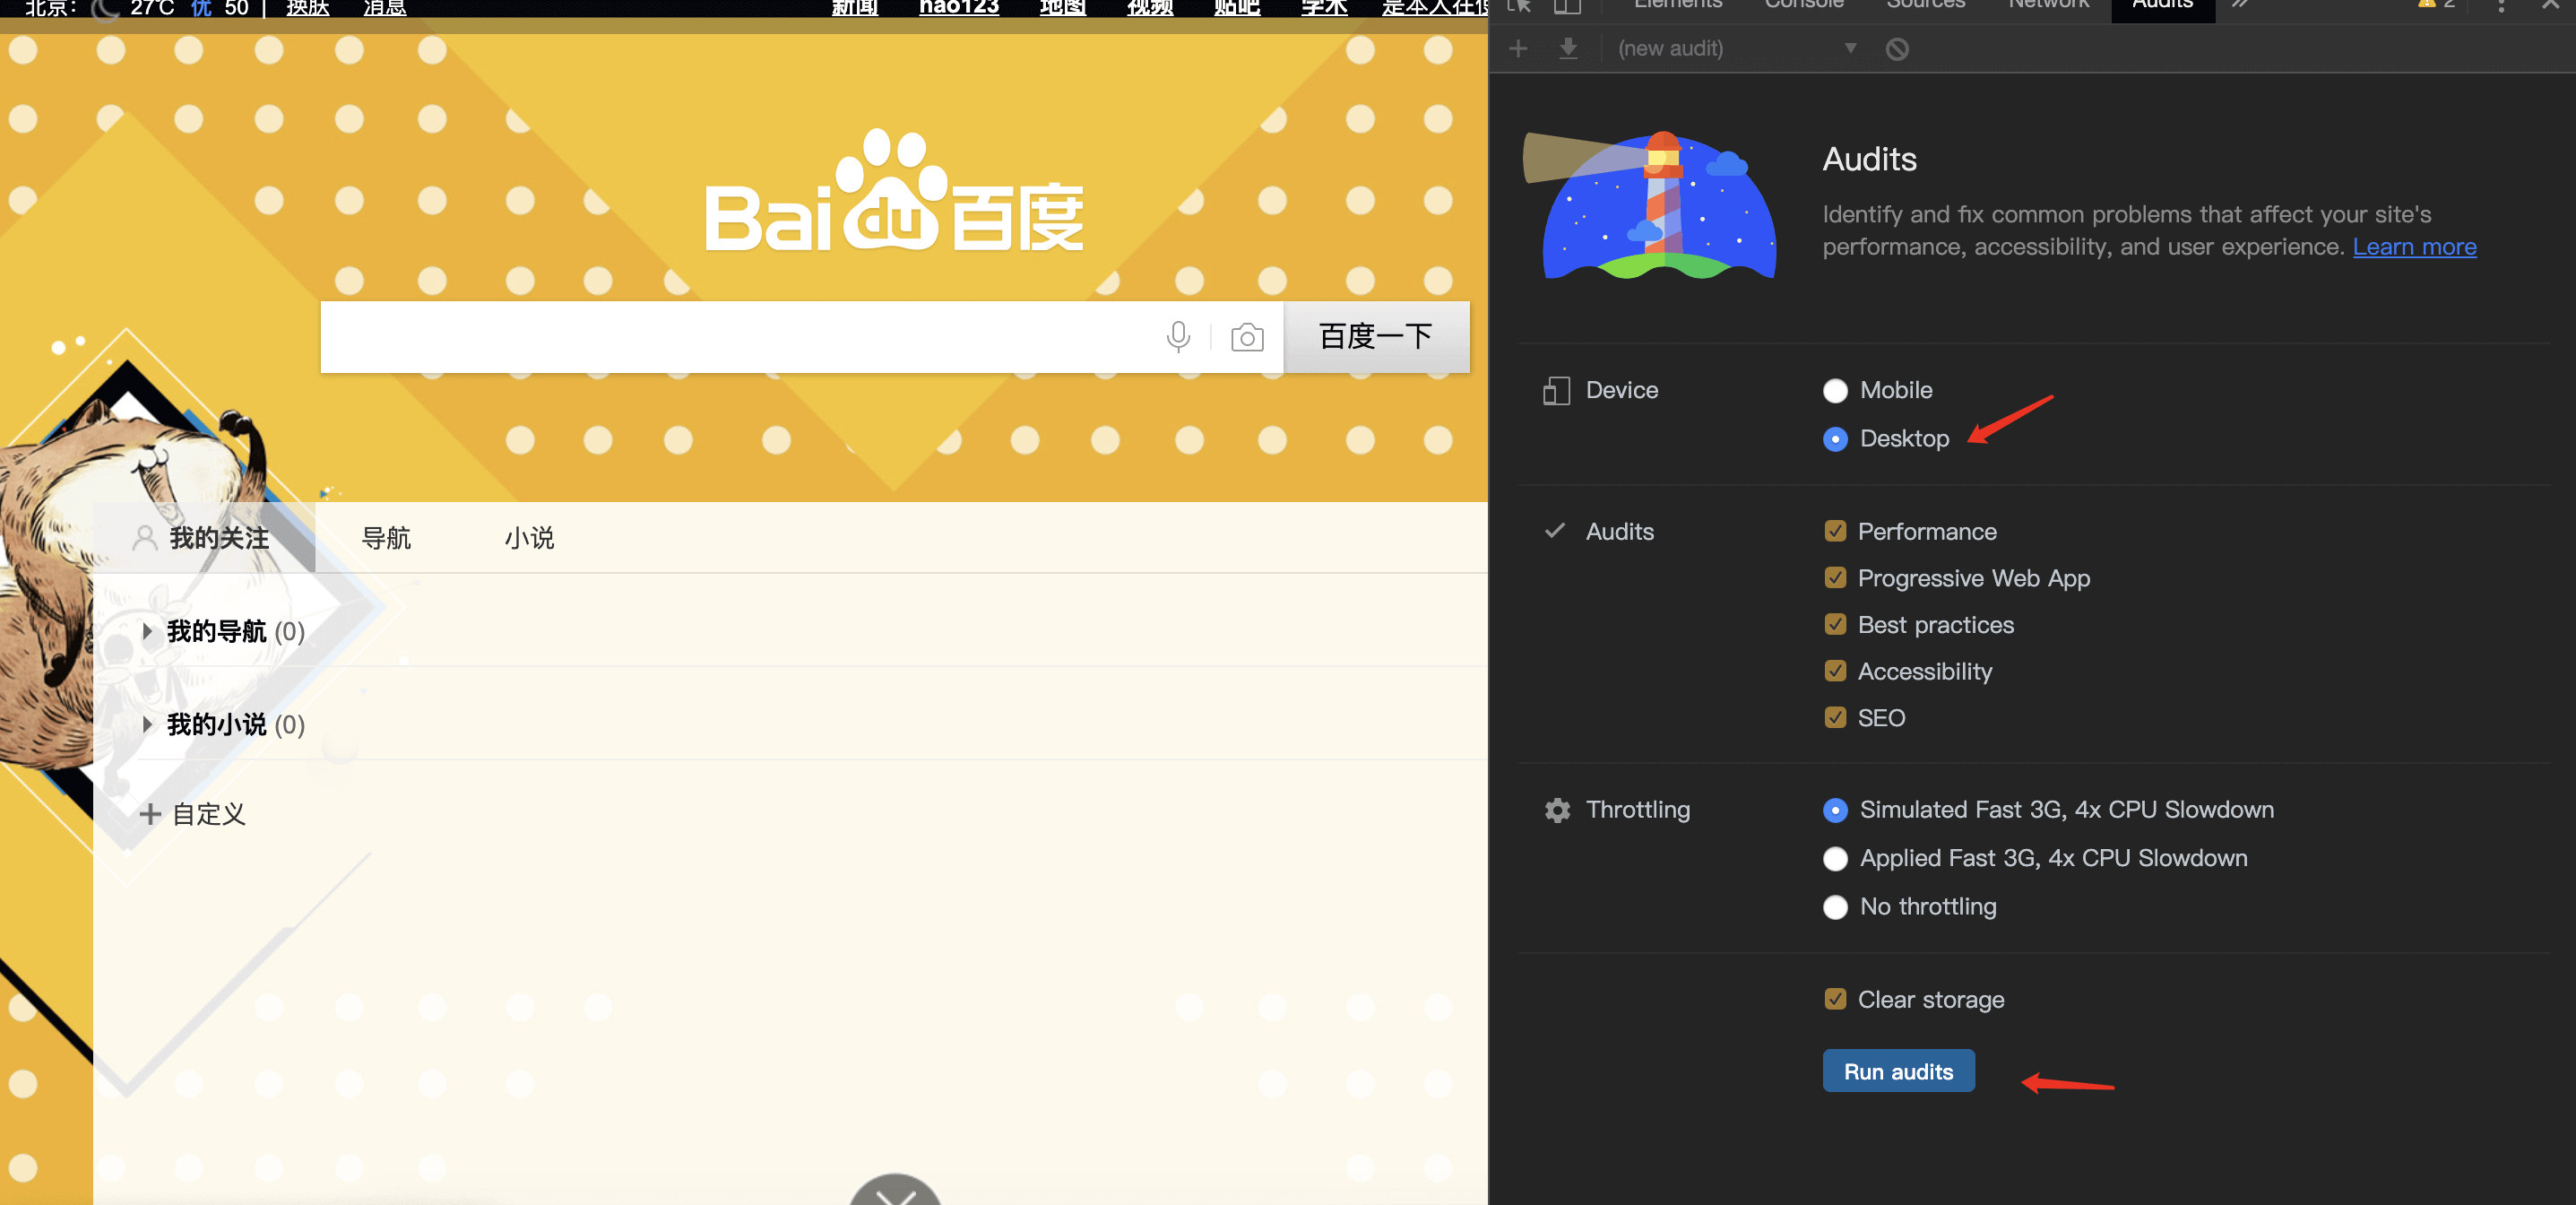Expand the 我的小说 section

tap(147, 725)
